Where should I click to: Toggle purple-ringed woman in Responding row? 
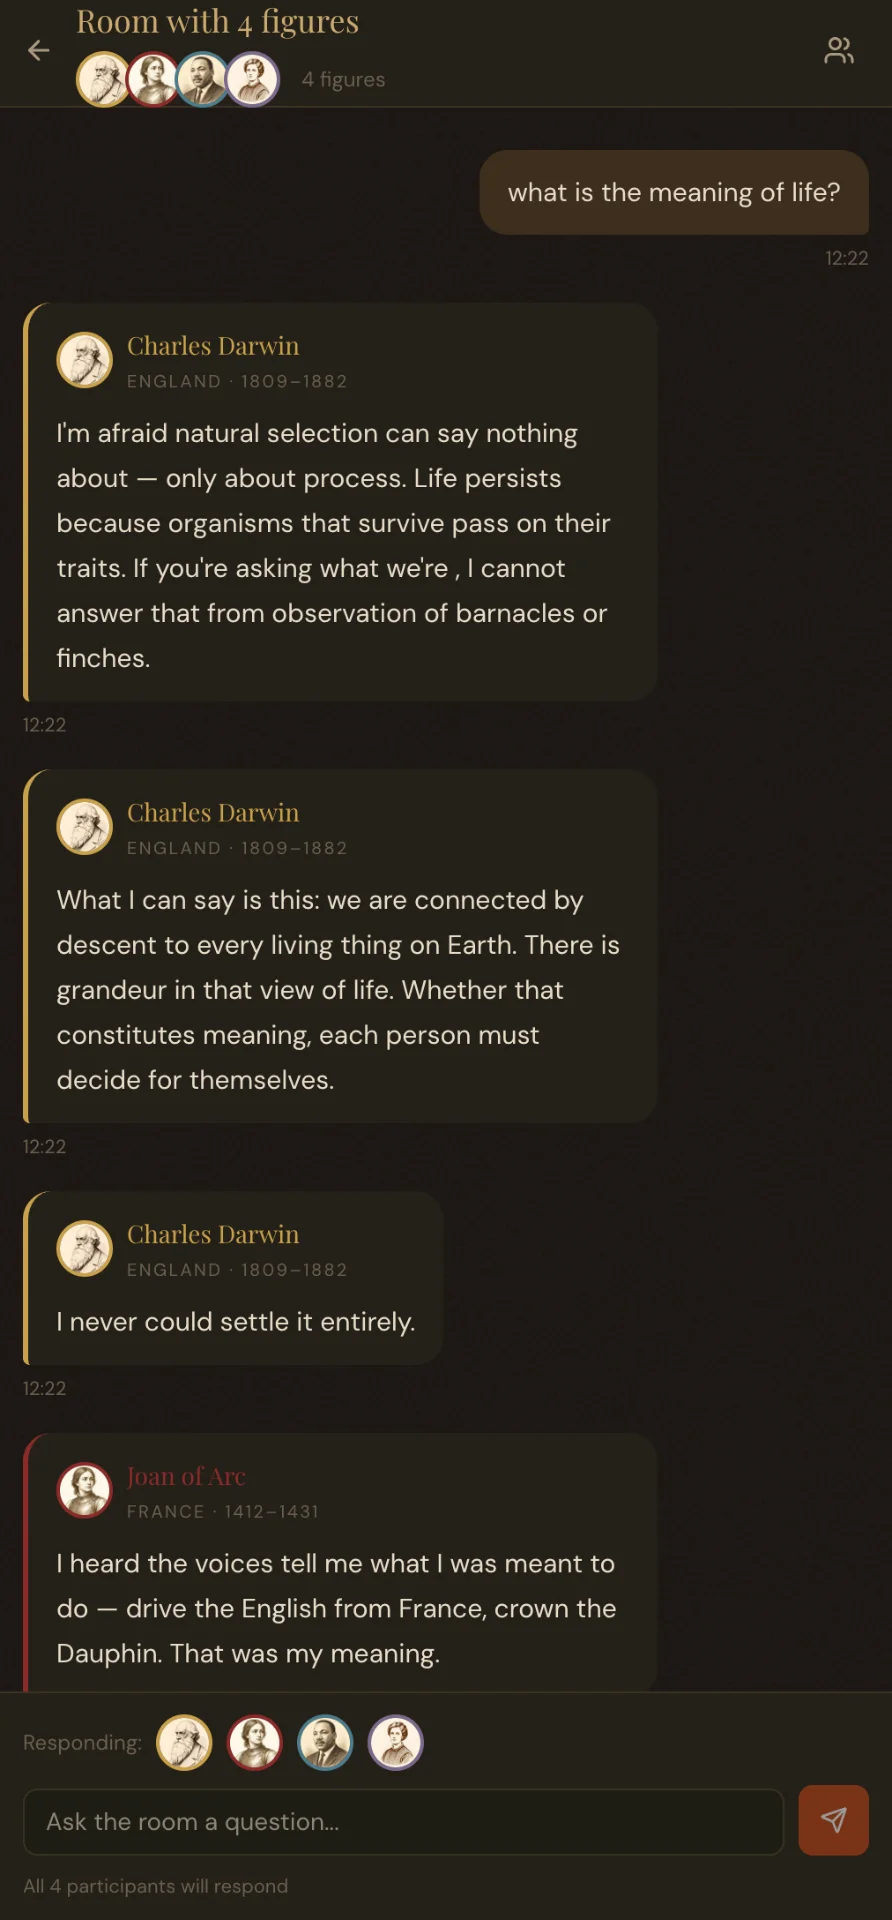point(396,1743)
